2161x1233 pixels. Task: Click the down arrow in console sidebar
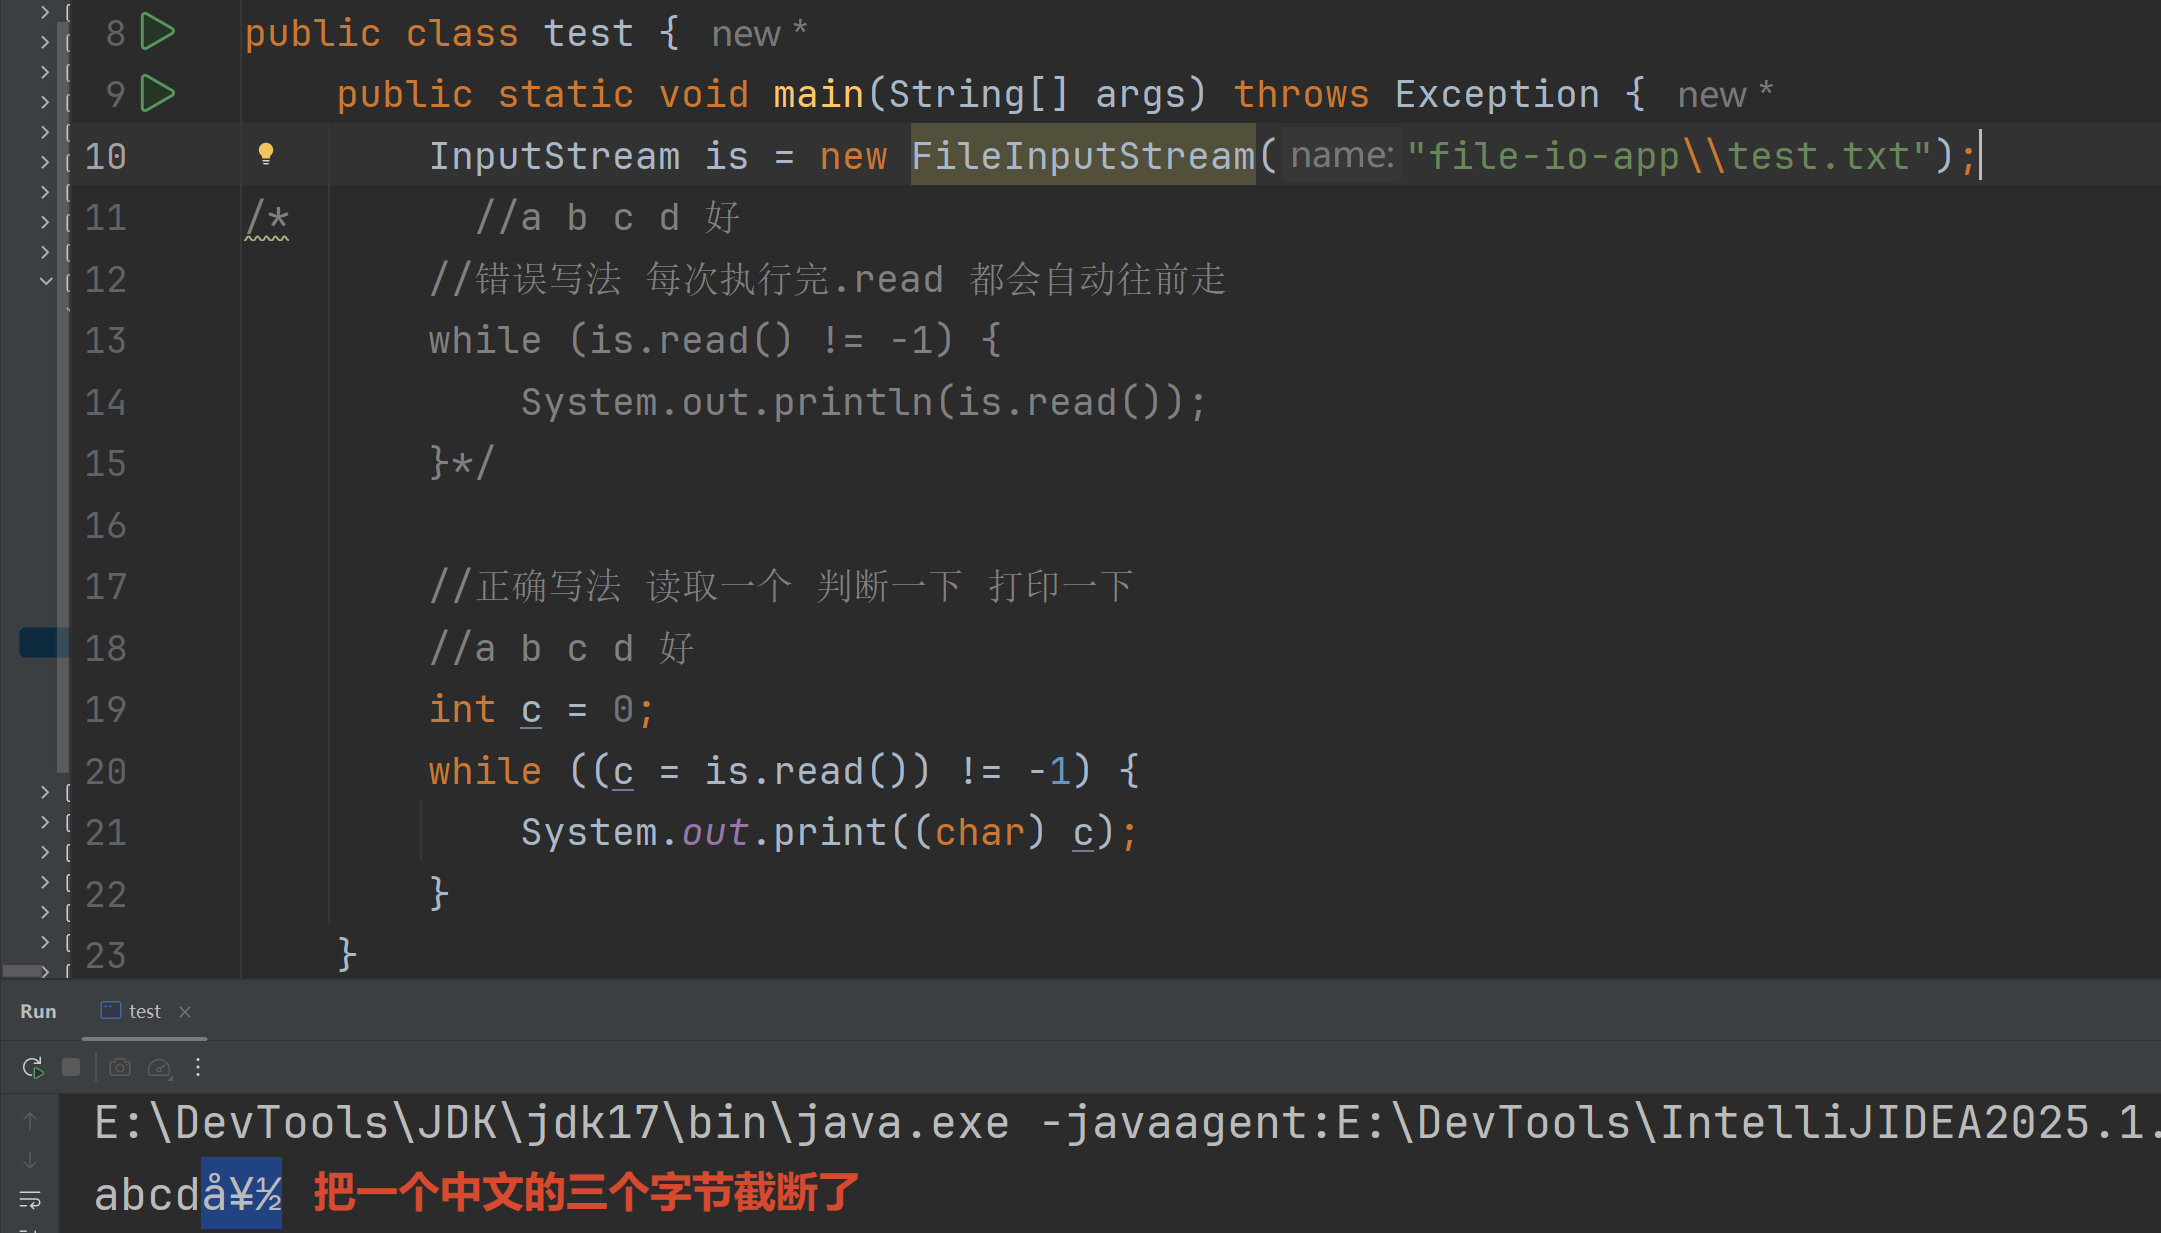click(x=30, y=1160)
